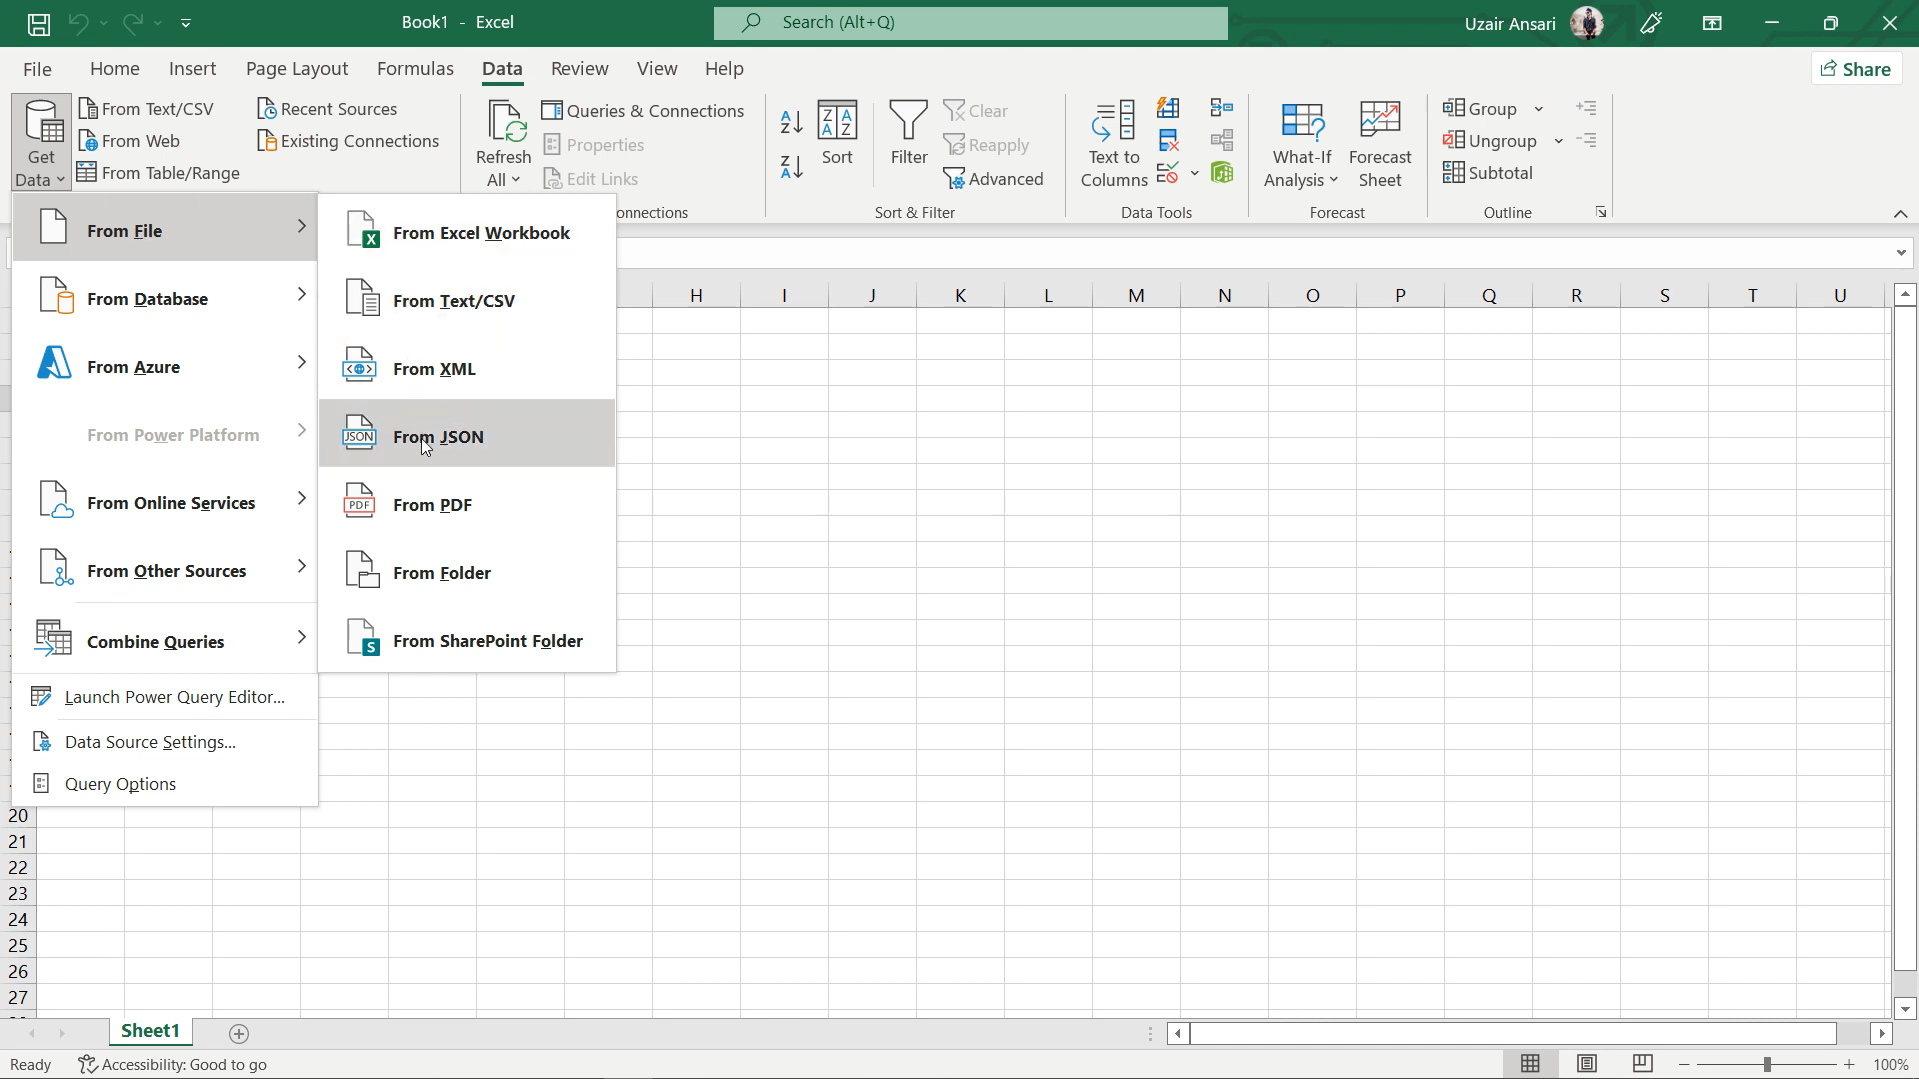Click the Data Validation icon
1919x1079 pixels.
pos(1168,173)
